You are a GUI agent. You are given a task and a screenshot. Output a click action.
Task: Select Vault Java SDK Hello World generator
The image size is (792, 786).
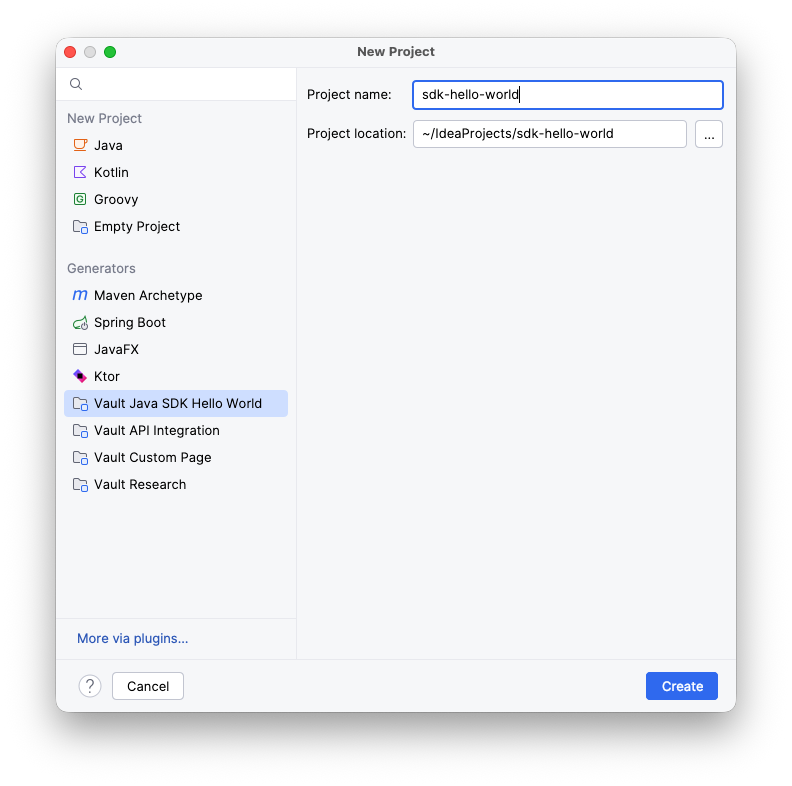tap(176, 403)
